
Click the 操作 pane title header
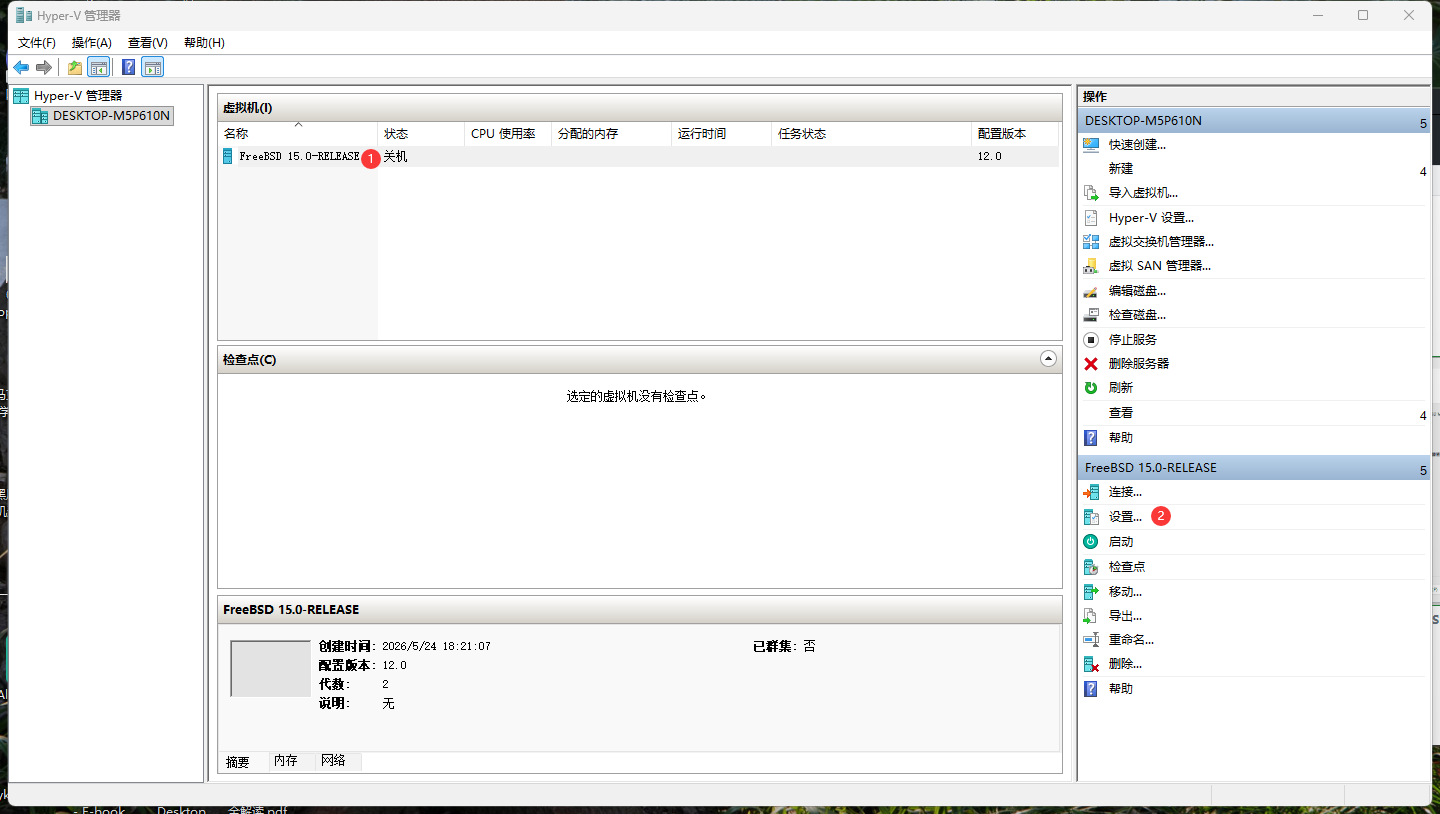tap(1254, 96)
